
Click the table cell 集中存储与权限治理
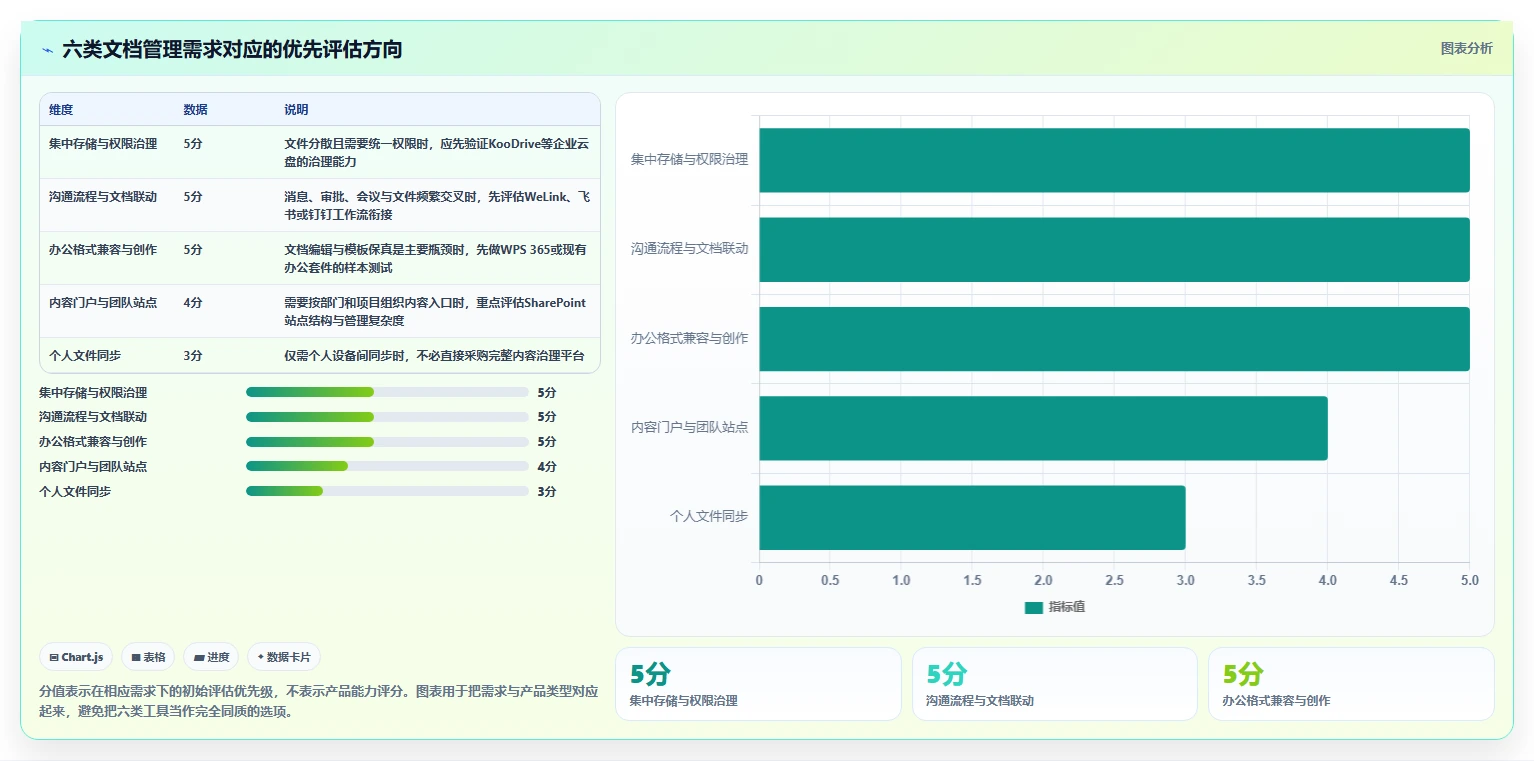103,144
